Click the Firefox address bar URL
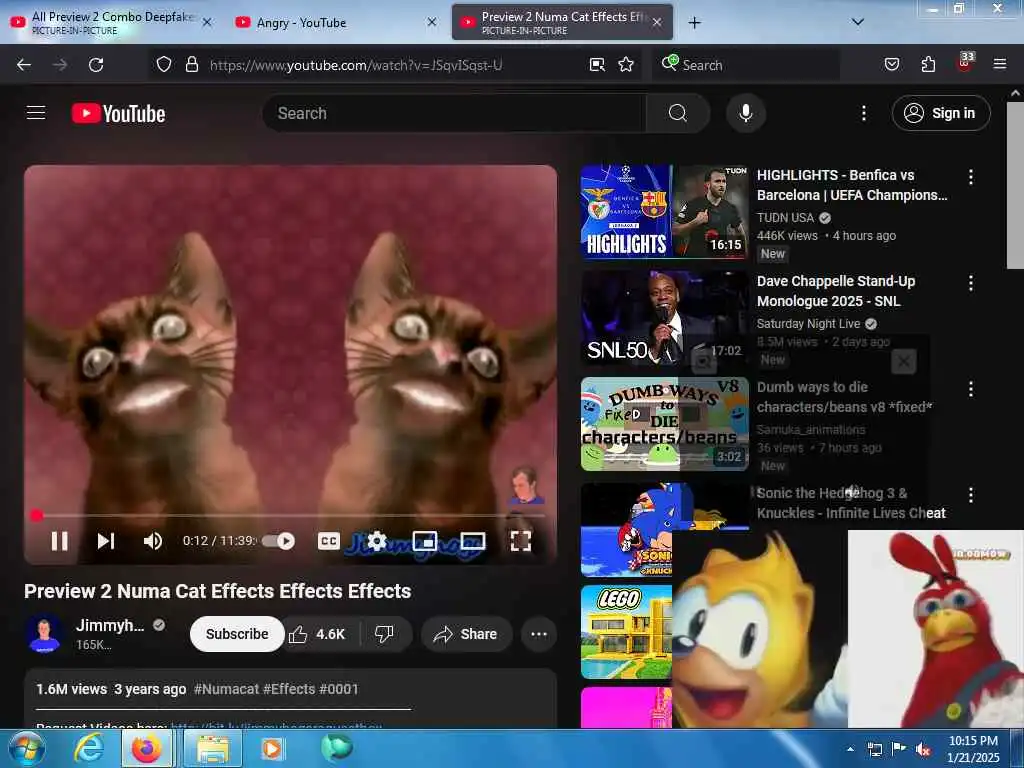Image resolution: width=1024 pixels, height=768 pixels. click(356, 65)
